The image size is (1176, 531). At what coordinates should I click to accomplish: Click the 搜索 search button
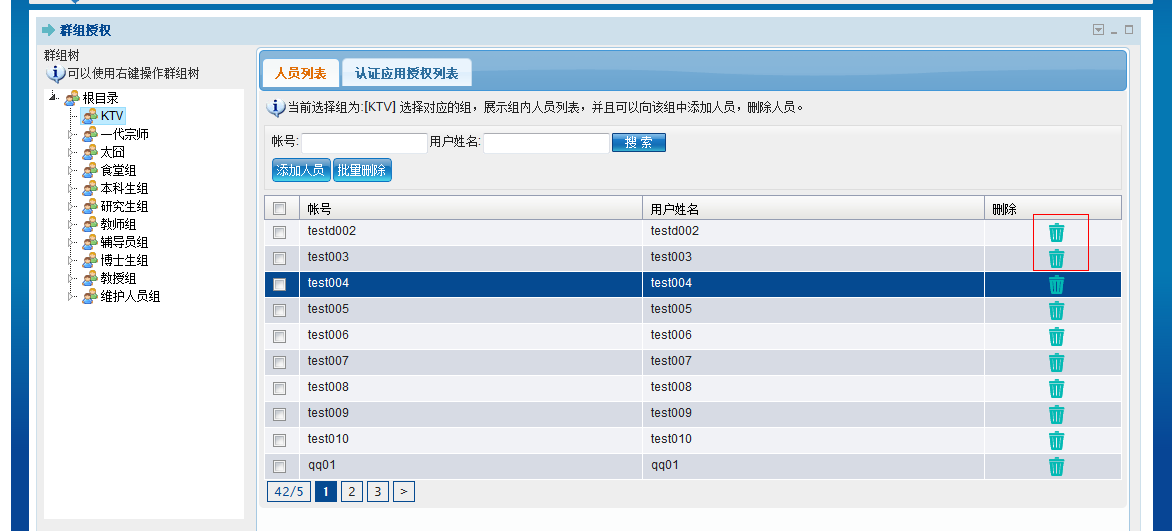point(638,143)
